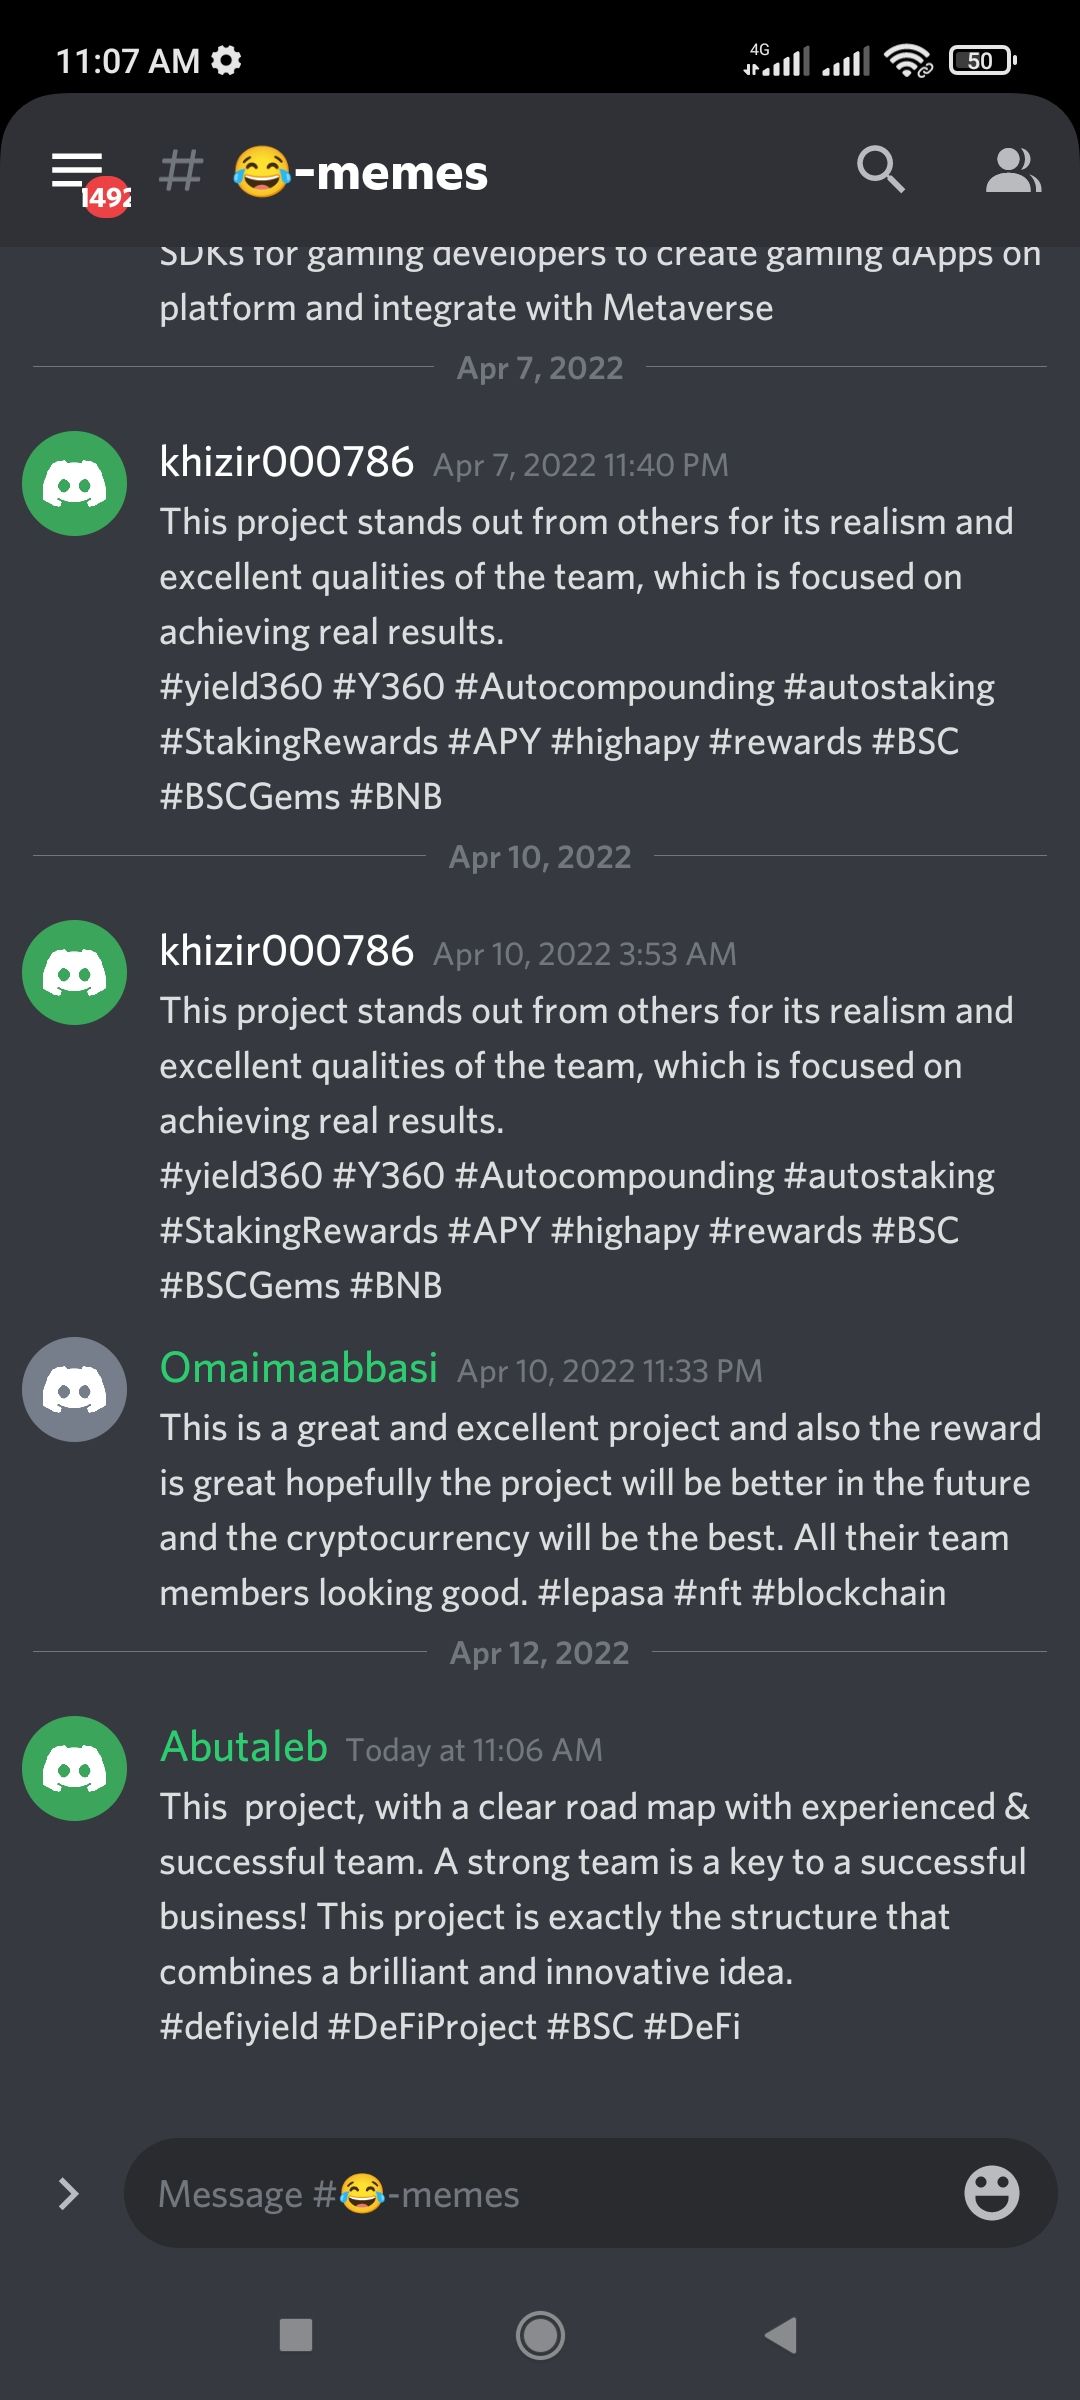
Task: Tap Omaimaabbasi's gray Discord avatar
Action: (x=75, y=1389)
